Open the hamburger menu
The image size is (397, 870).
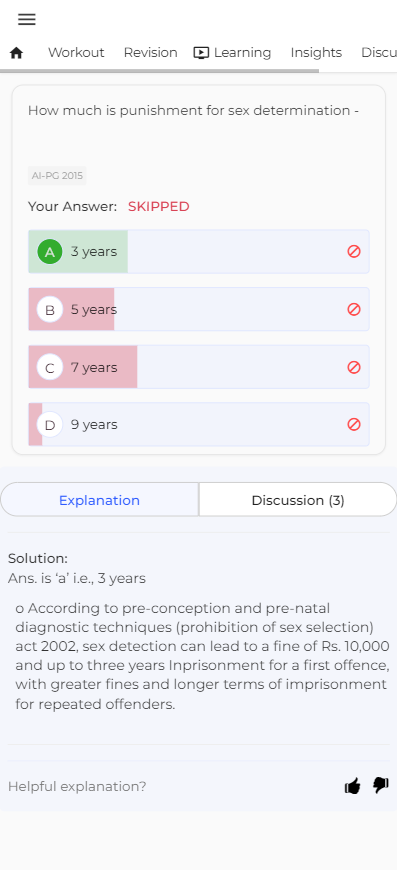27,19
